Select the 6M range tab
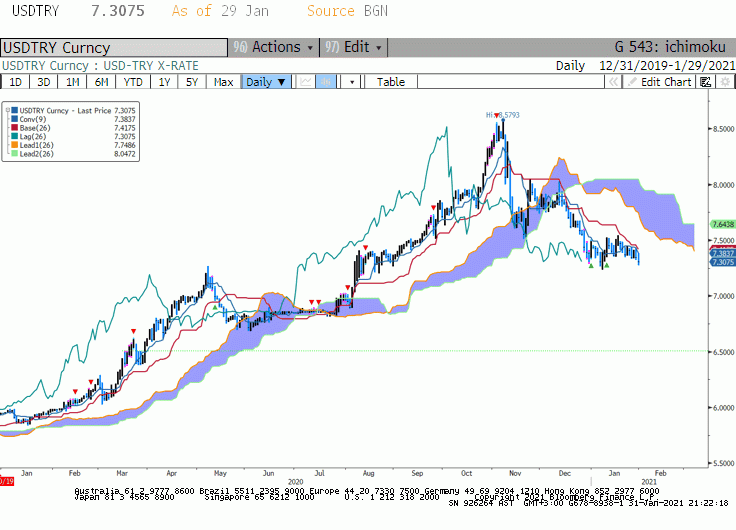 coord(101,82)
